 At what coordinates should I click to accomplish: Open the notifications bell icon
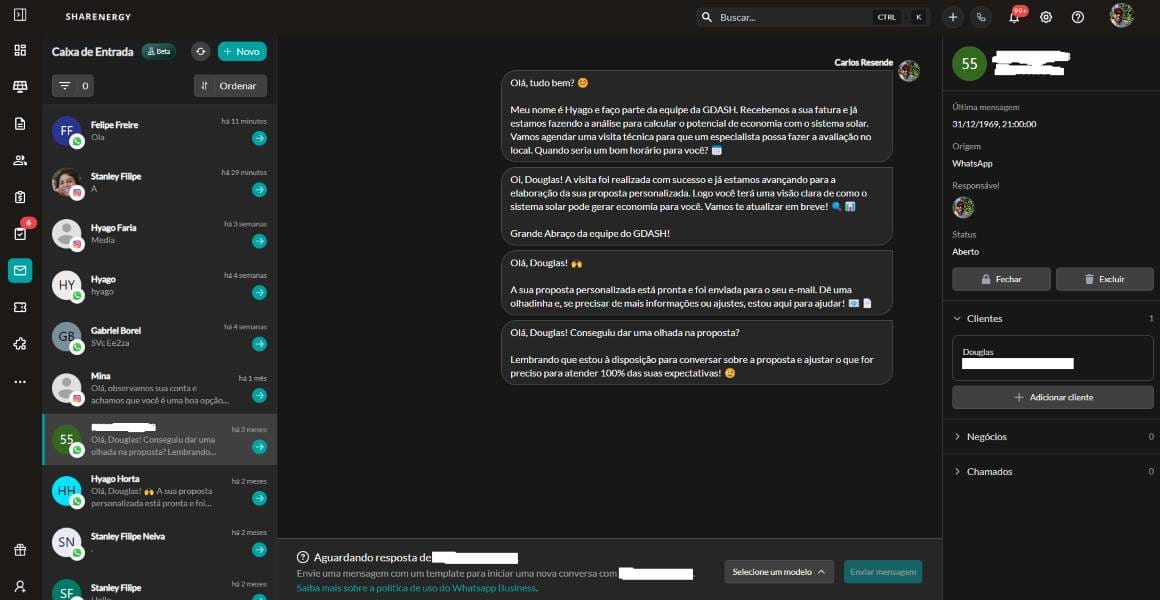click(1014, 17)
